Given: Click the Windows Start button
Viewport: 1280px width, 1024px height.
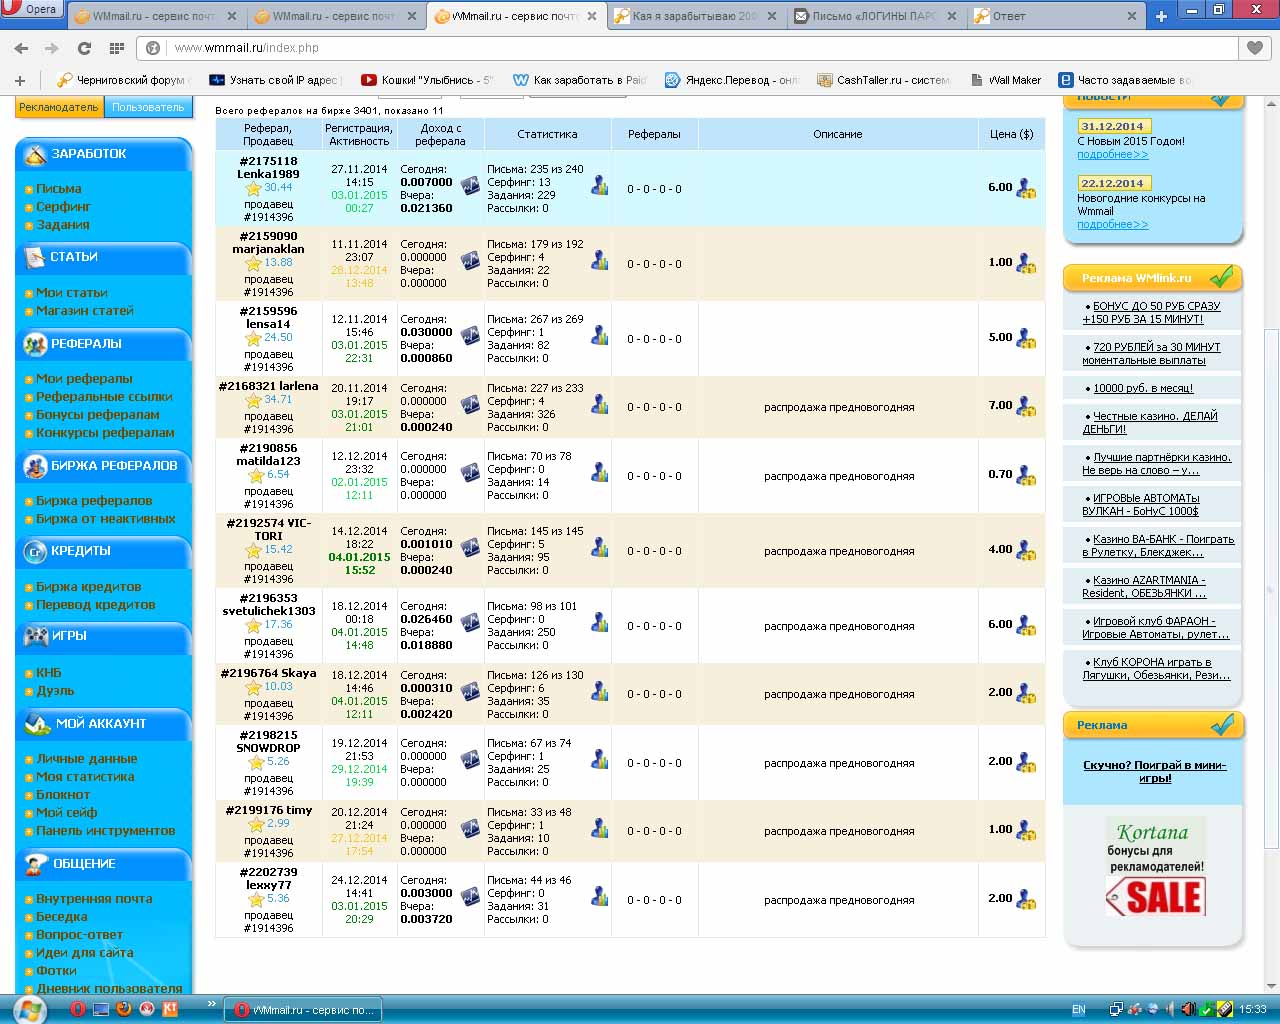Looking at the screenshot, I should pyautogui.click(x=28, y=1009).
